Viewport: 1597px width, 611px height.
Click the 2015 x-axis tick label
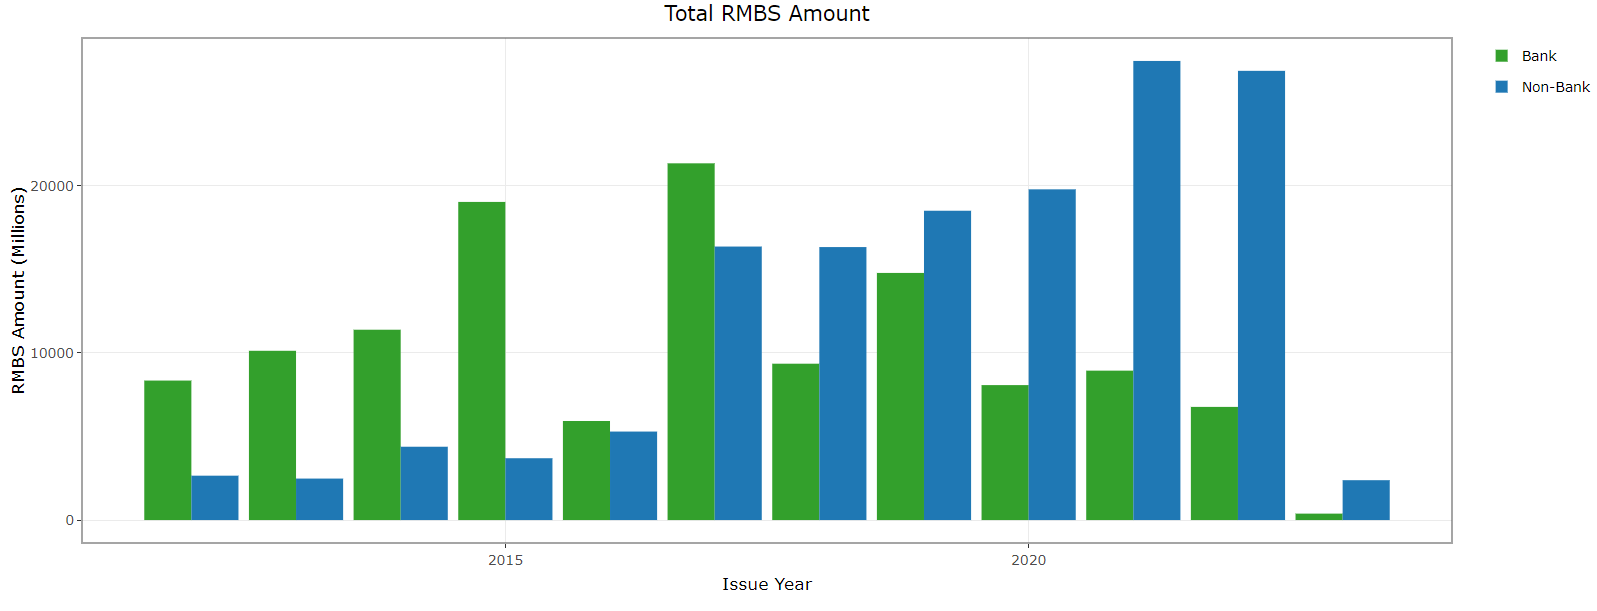point(505,560)
